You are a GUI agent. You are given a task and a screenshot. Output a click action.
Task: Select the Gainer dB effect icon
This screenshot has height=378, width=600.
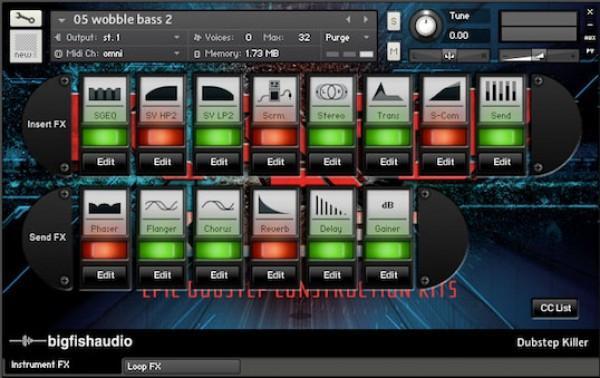(388, 206)
